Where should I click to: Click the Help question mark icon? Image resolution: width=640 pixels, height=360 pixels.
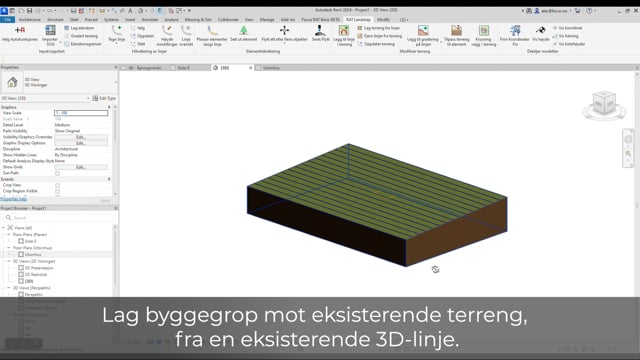point(589,11)
